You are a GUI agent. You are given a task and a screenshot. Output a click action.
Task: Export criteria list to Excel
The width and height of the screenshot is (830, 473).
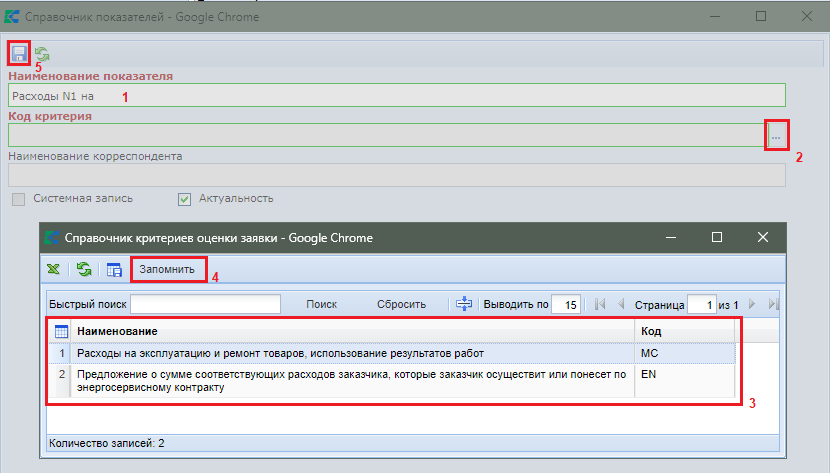point(54,269)
